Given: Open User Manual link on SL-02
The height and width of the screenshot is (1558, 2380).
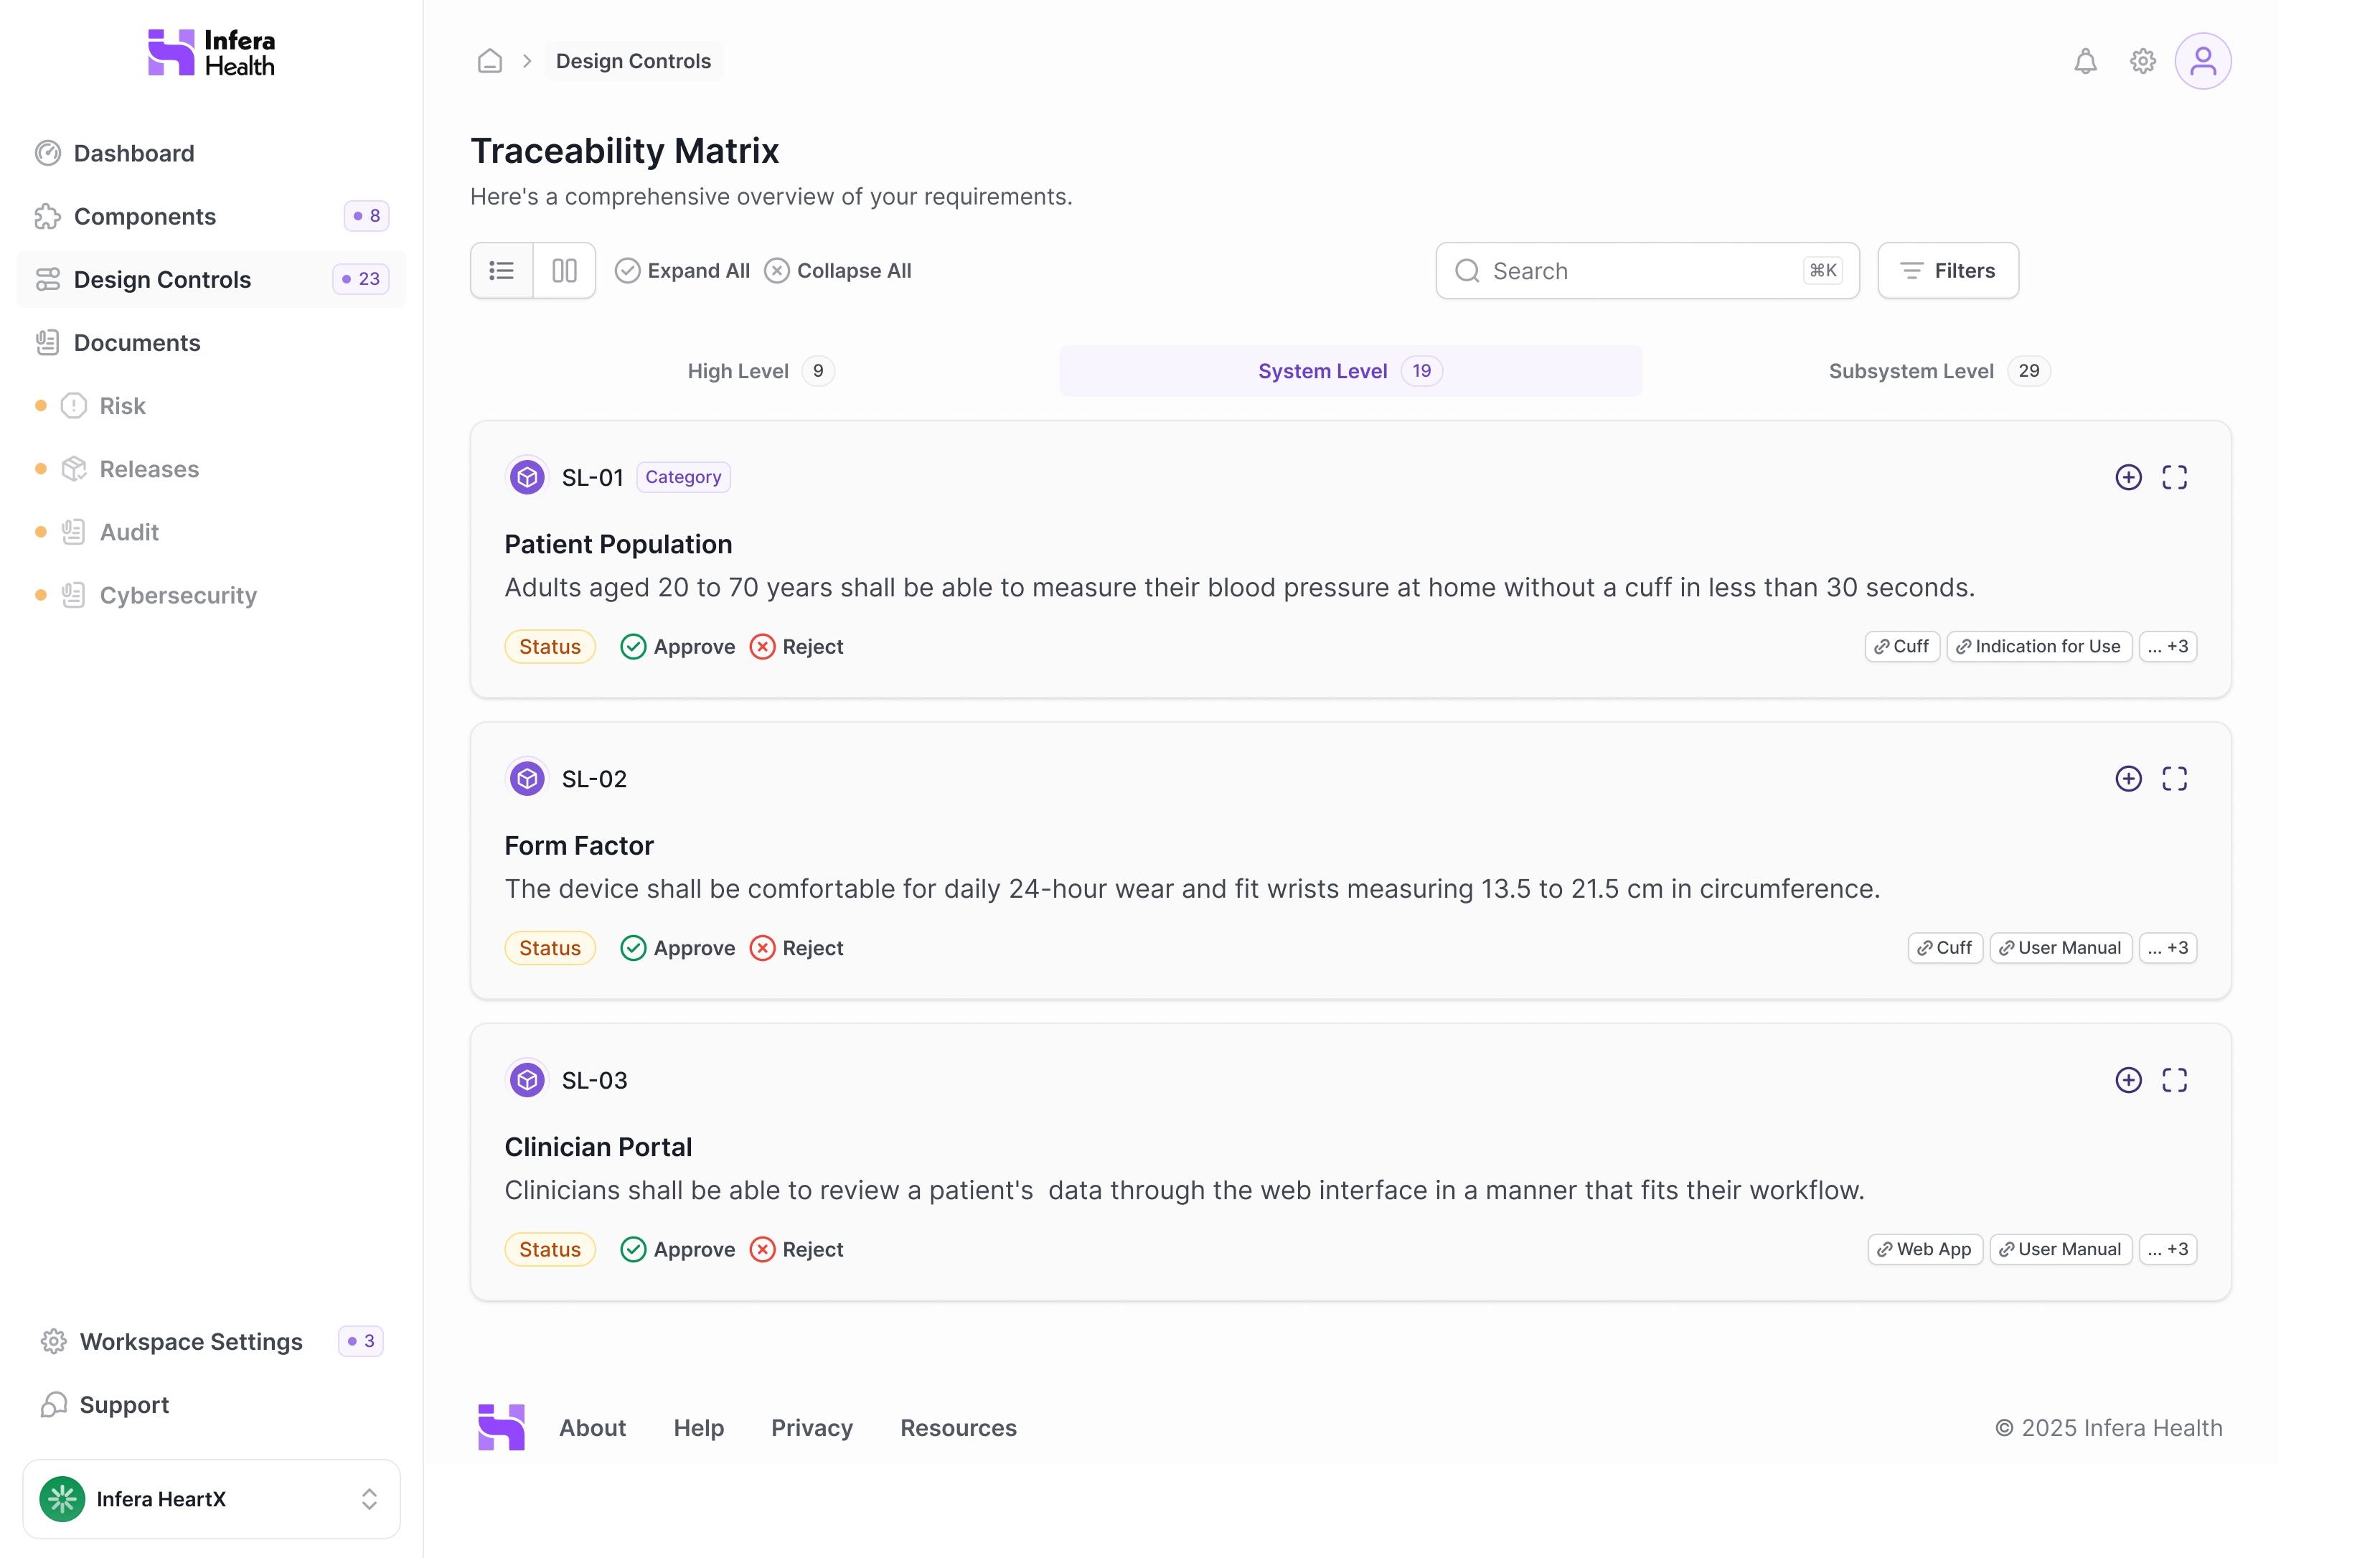Looking at the screenshot, I should (x=2061, y=947).
